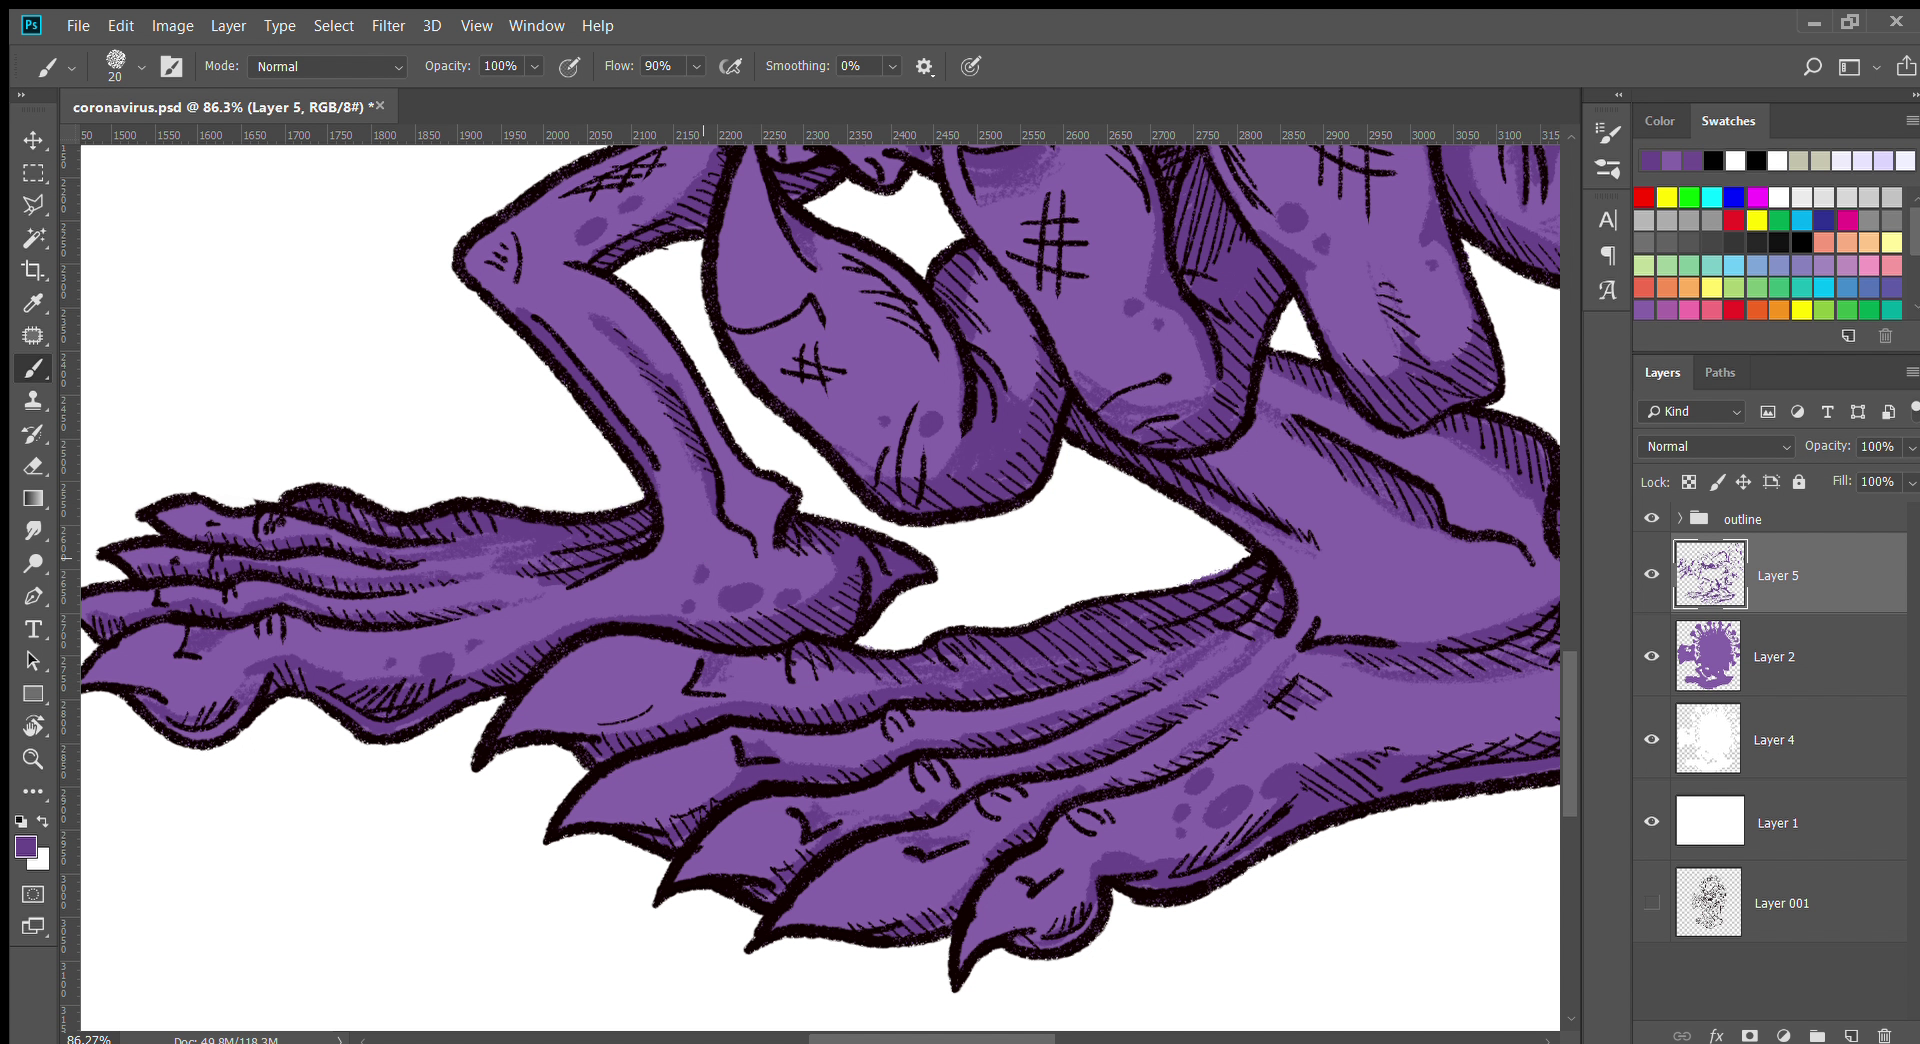Choose the Clone Stamp tool

click(x=33, y=401)
